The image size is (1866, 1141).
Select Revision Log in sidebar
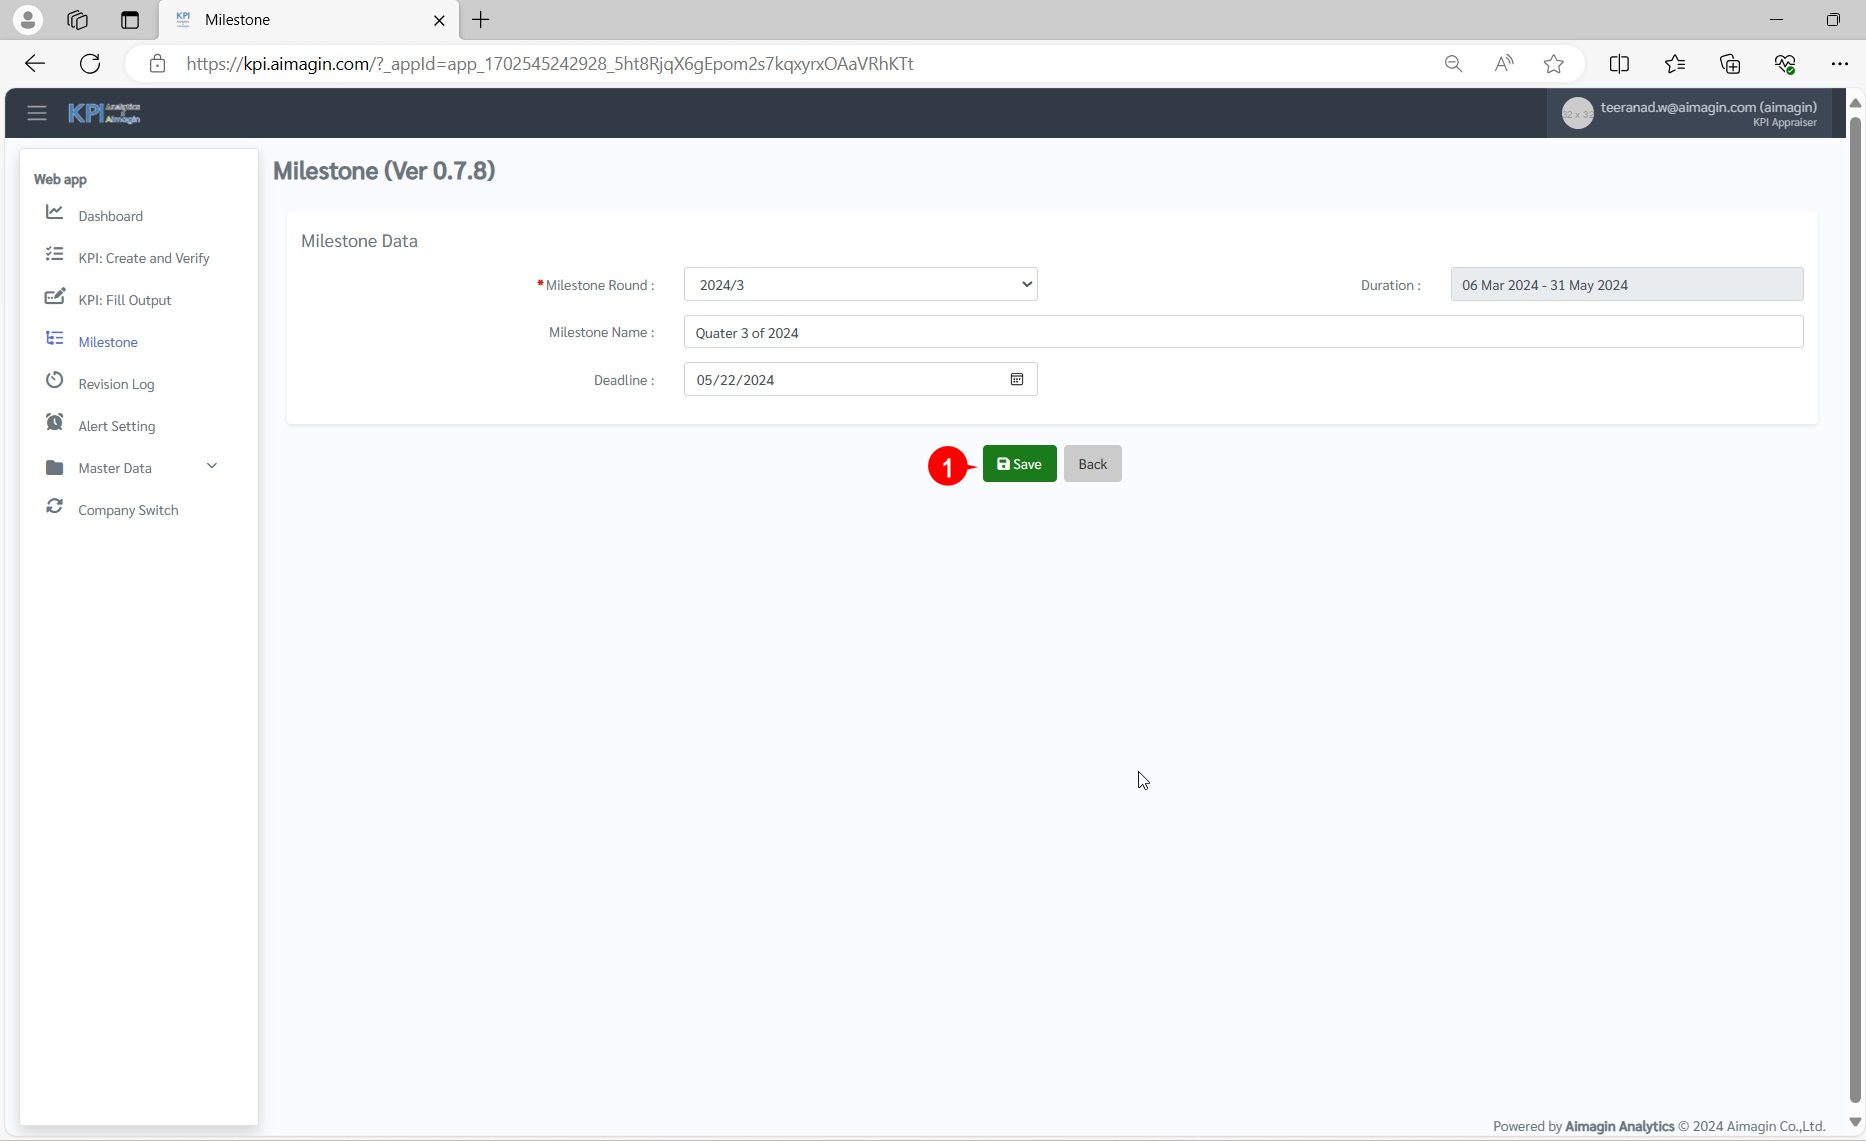point(116,384)
